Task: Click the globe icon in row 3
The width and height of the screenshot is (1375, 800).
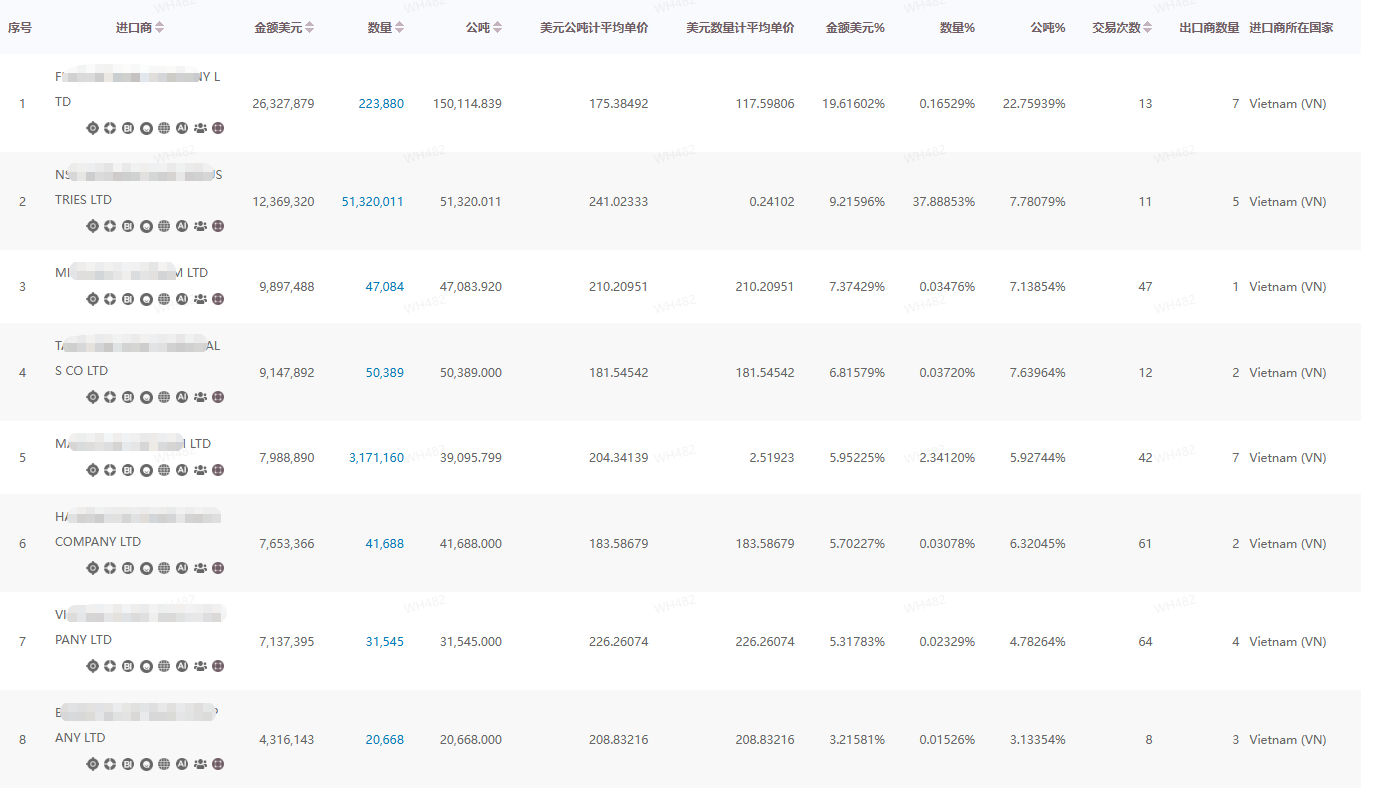Action: 164,299
